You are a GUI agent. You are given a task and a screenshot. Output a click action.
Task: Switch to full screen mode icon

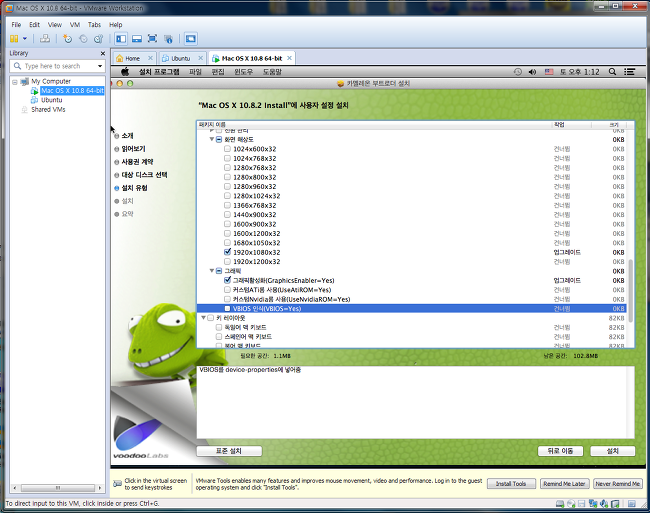pos(152,39)
